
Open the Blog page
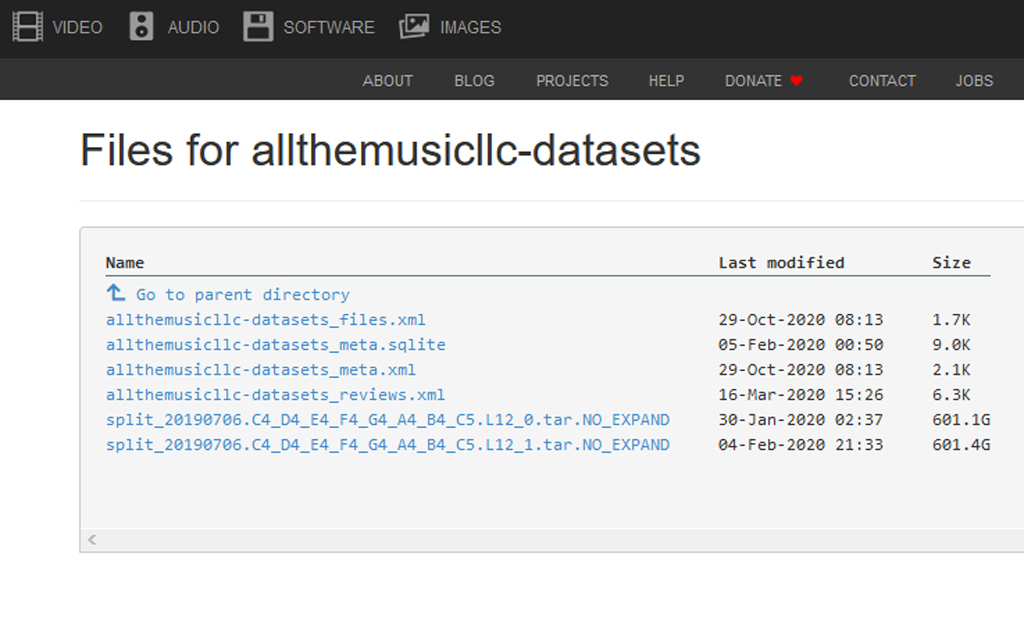click(474, 81)
